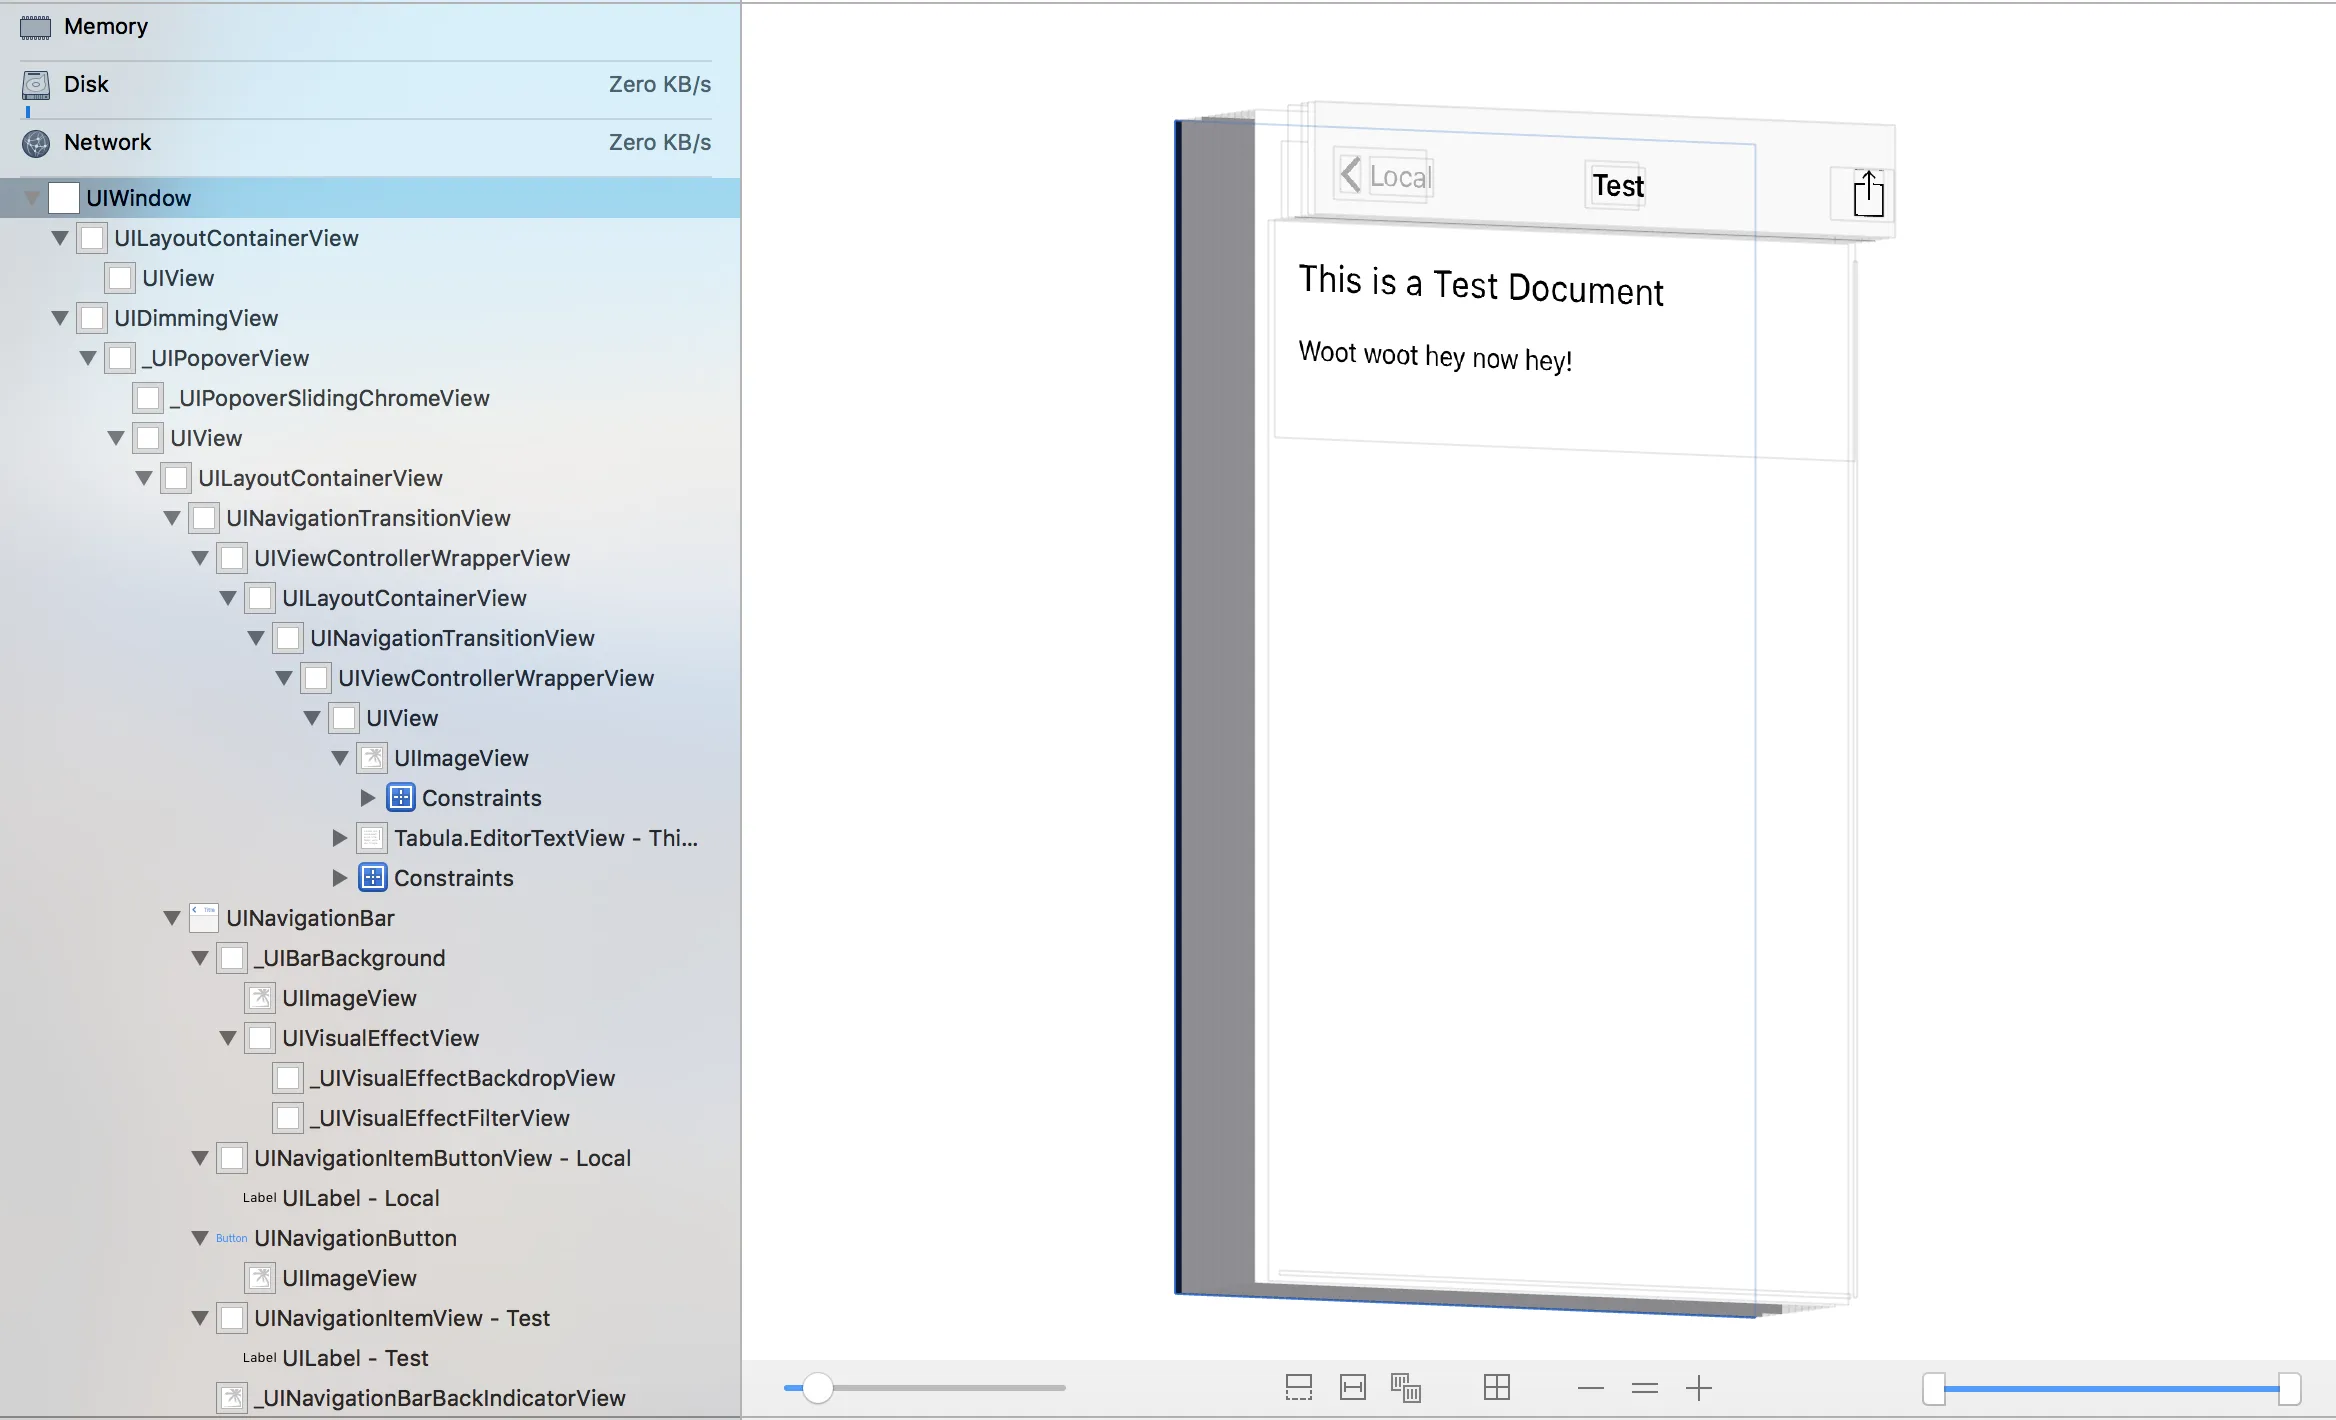
Task: Select the UIWindow row
Action: click(x=138, y=198)
